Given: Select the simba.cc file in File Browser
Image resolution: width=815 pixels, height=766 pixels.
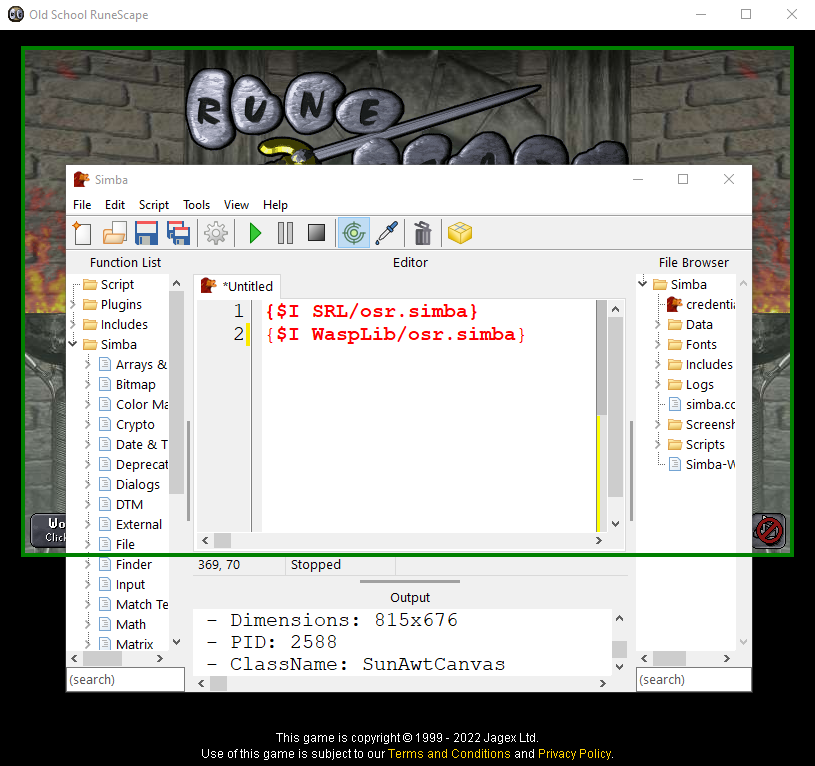Looking at the screenshot, I should coord(702,404).
